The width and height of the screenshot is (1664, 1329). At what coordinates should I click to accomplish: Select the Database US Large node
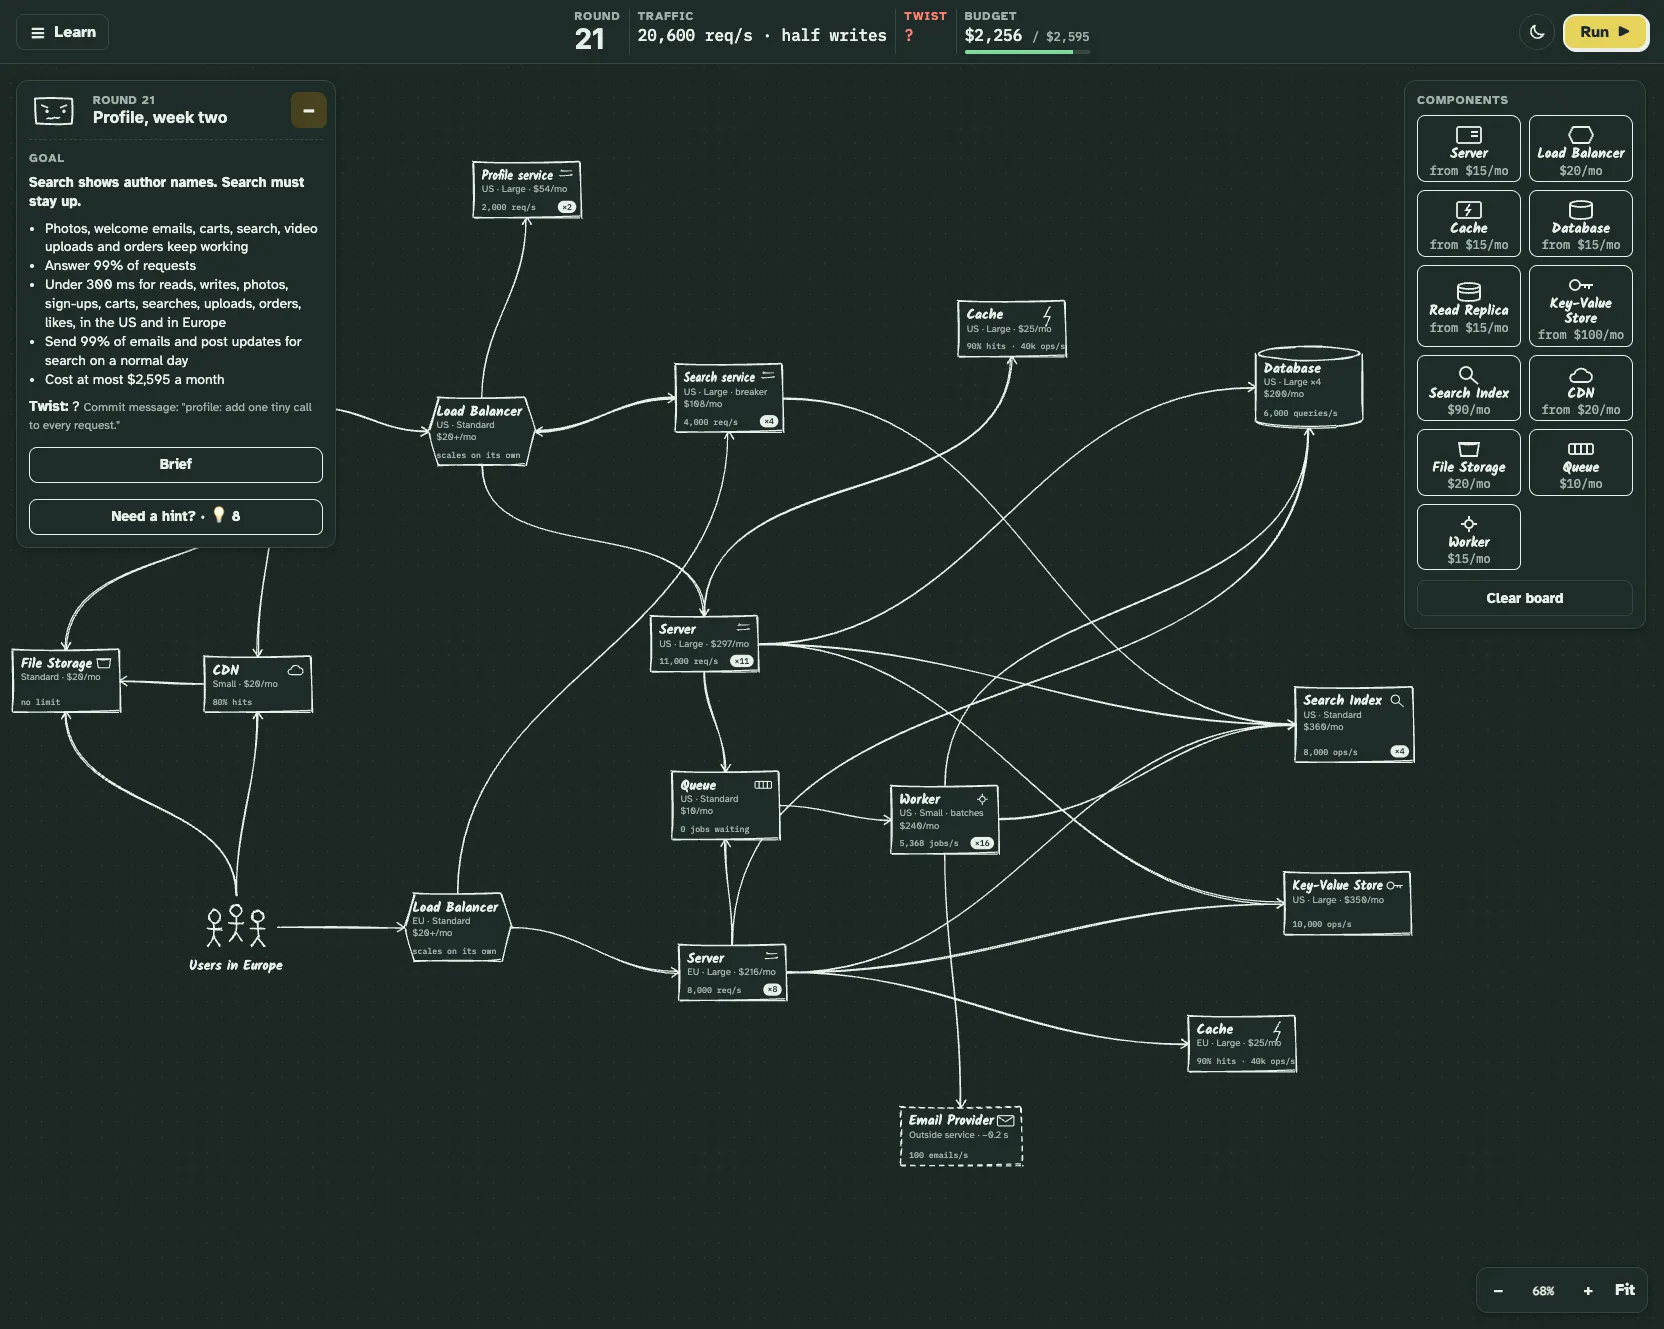point(1309,388)
